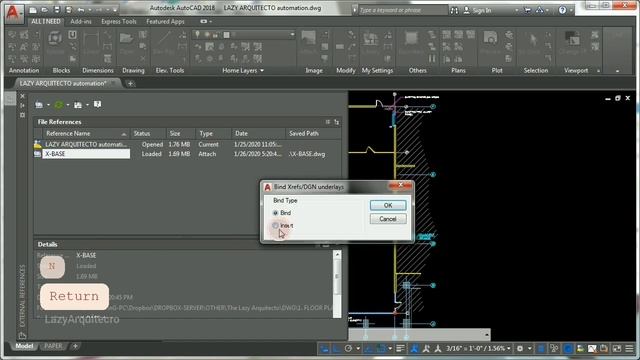Switch to the PAPER layout tab
The image size is (640, 360).
click(x=53, y=346)
